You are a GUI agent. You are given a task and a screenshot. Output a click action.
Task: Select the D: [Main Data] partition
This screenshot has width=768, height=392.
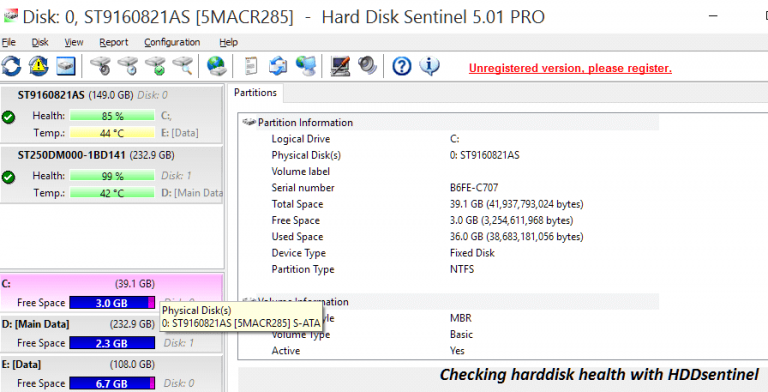point(112,333)
